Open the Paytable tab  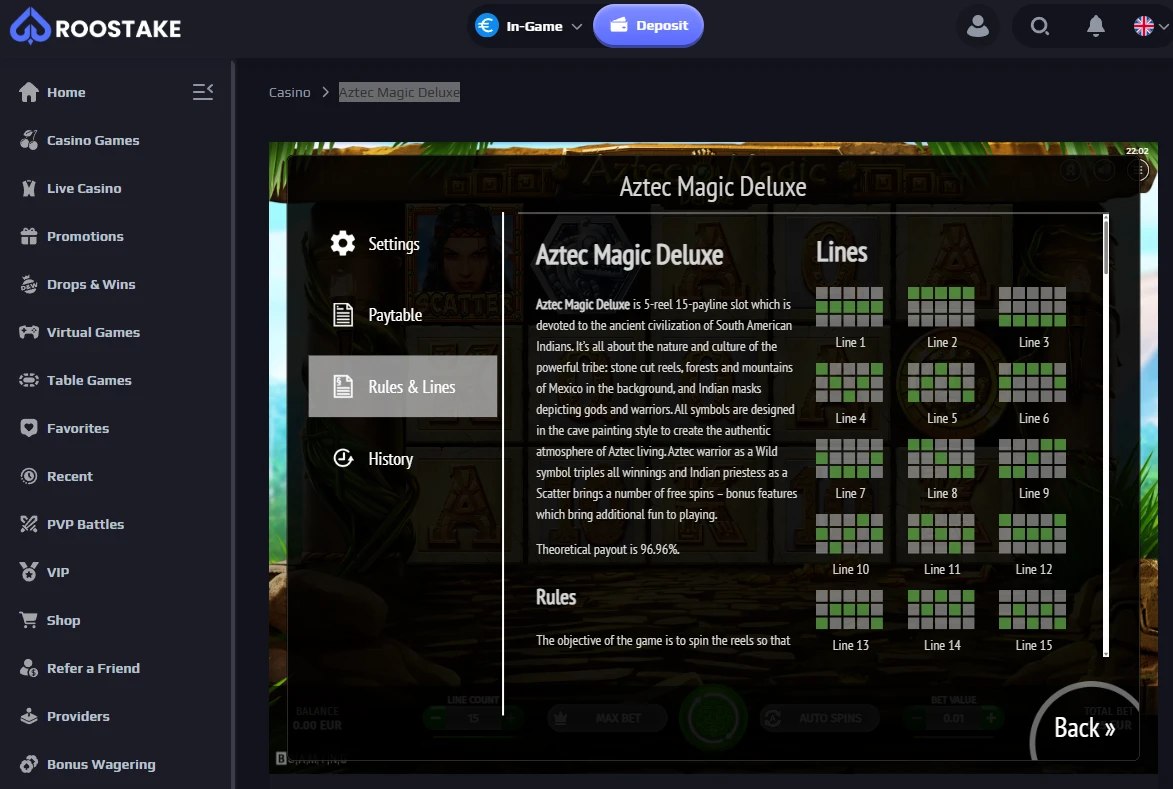(402, 315)
